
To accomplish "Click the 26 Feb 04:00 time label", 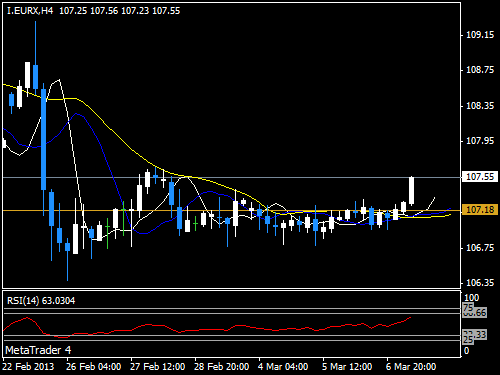I will tap(93, 367).
